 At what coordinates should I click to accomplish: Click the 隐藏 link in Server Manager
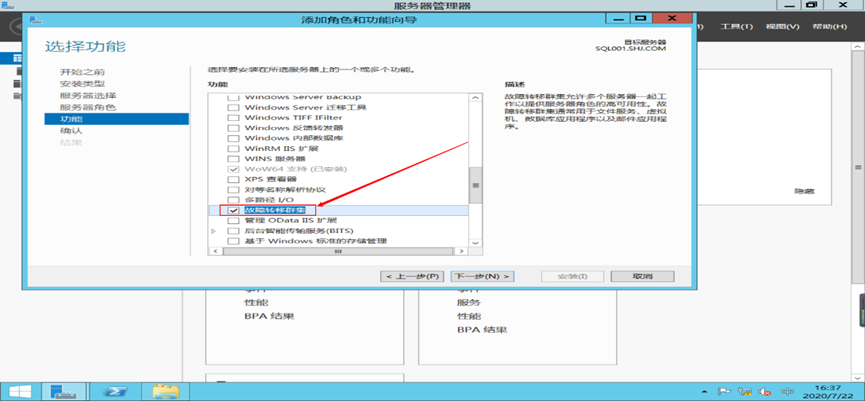pos(804,191)
